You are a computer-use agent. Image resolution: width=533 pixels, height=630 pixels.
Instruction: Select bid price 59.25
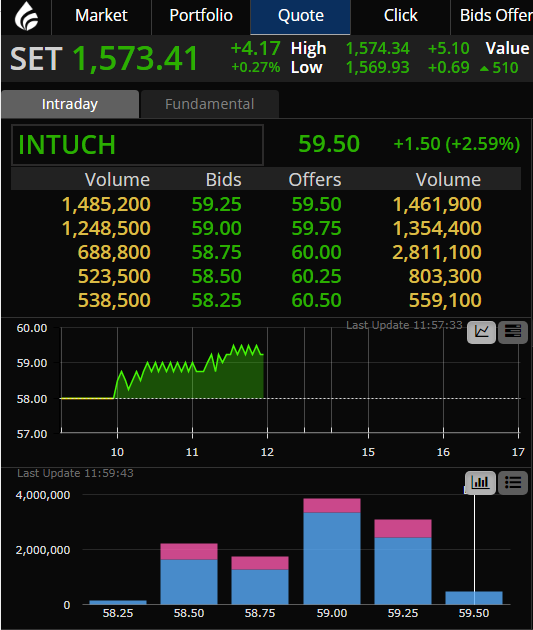[x=216, y=204]
